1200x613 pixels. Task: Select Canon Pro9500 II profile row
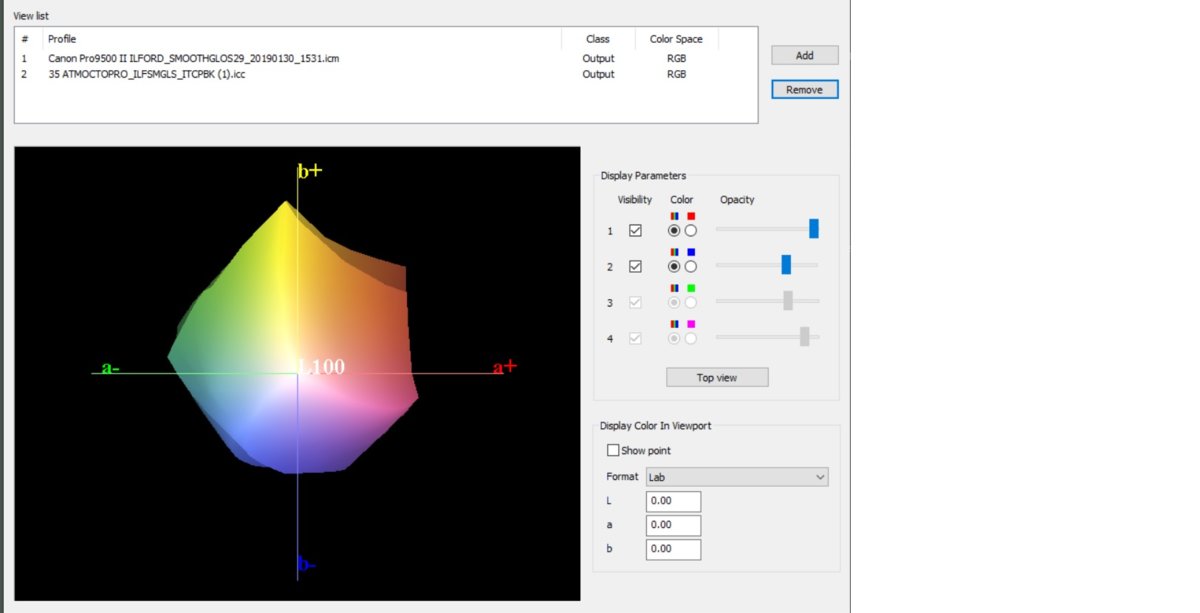tap(193, 58)
